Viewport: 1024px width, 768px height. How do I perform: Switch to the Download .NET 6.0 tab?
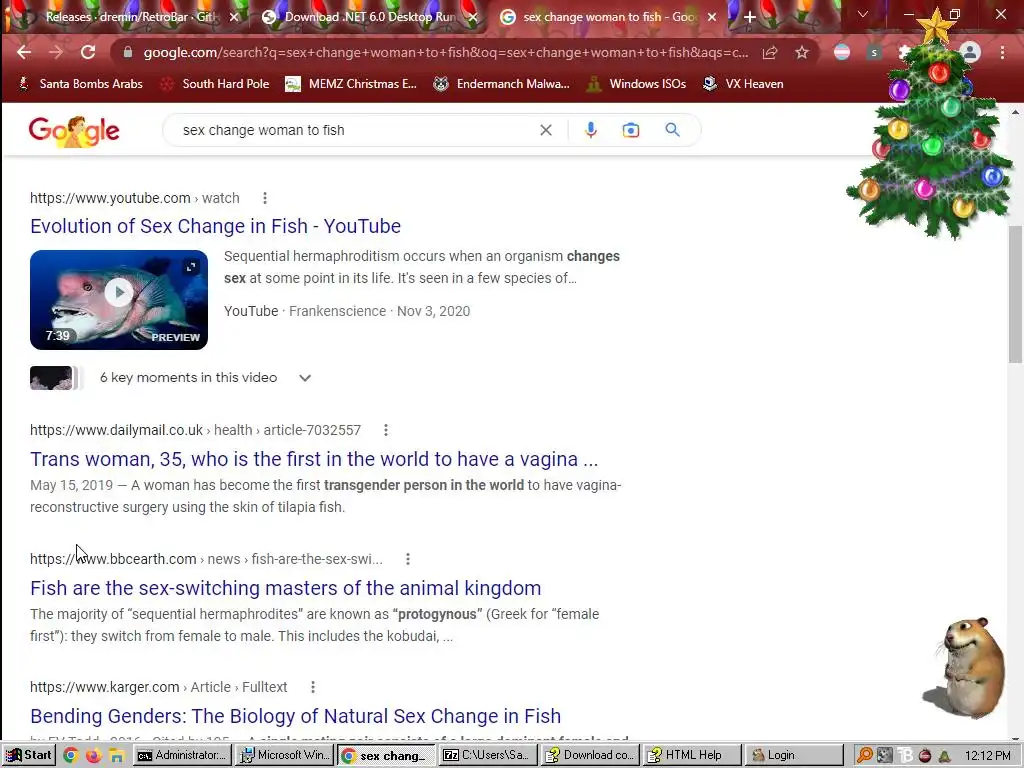pyautogui.click(x=370, y=17)
